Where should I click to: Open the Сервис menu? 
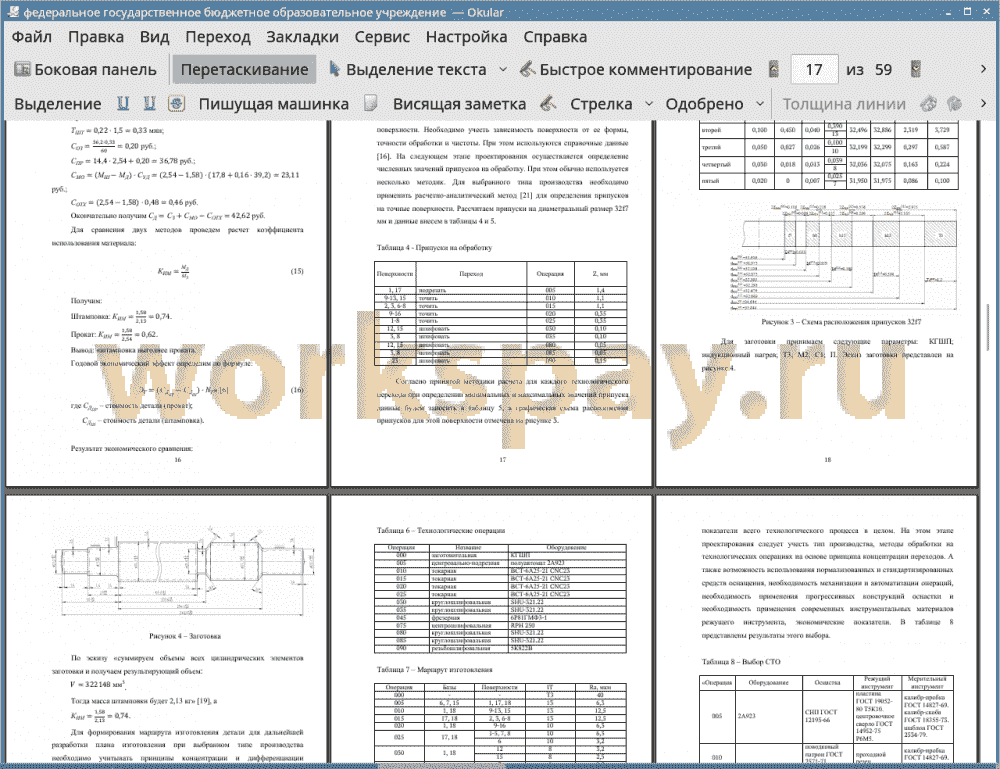tap(382, 37)
